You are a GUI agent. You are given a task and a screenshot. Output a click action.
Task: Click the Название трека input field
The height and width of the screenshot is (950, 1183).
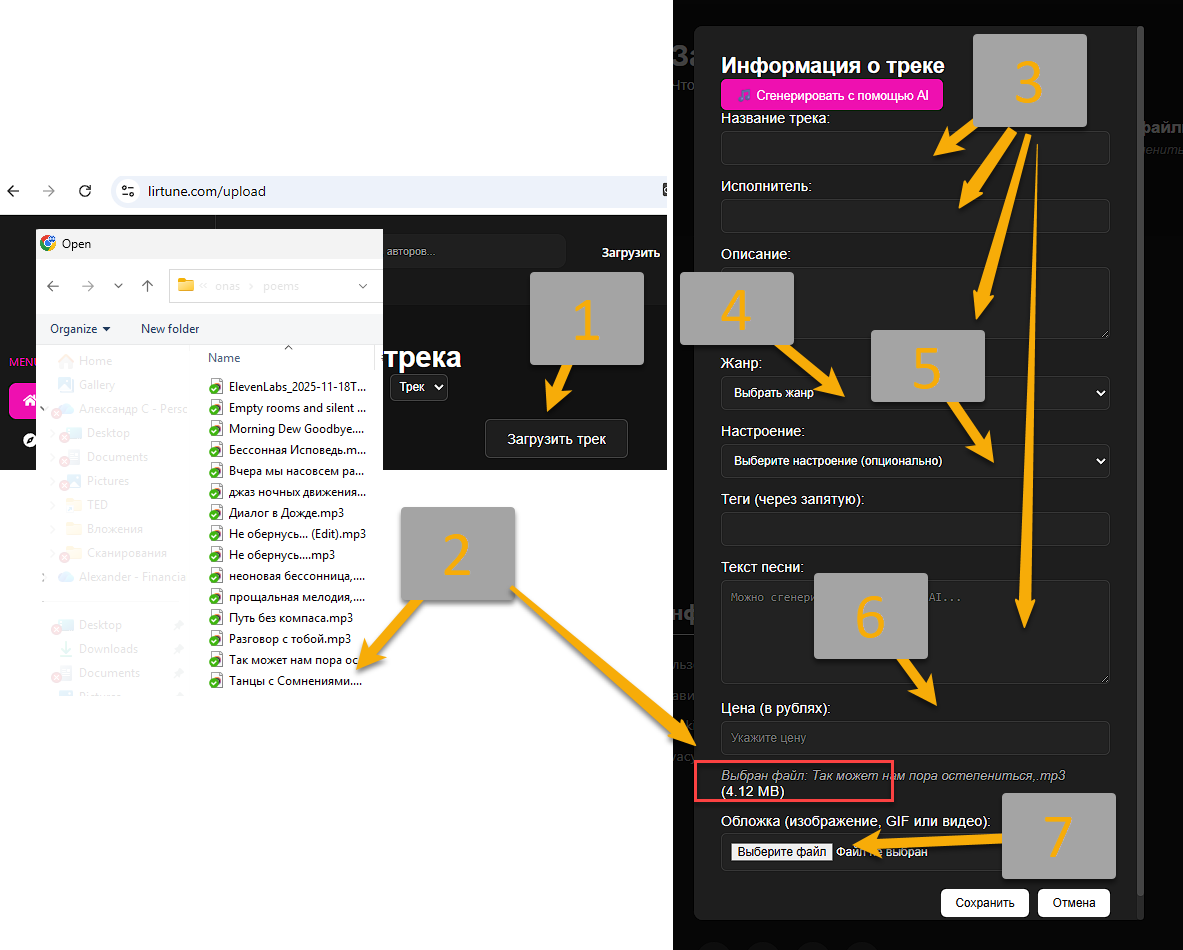point(914,148)
